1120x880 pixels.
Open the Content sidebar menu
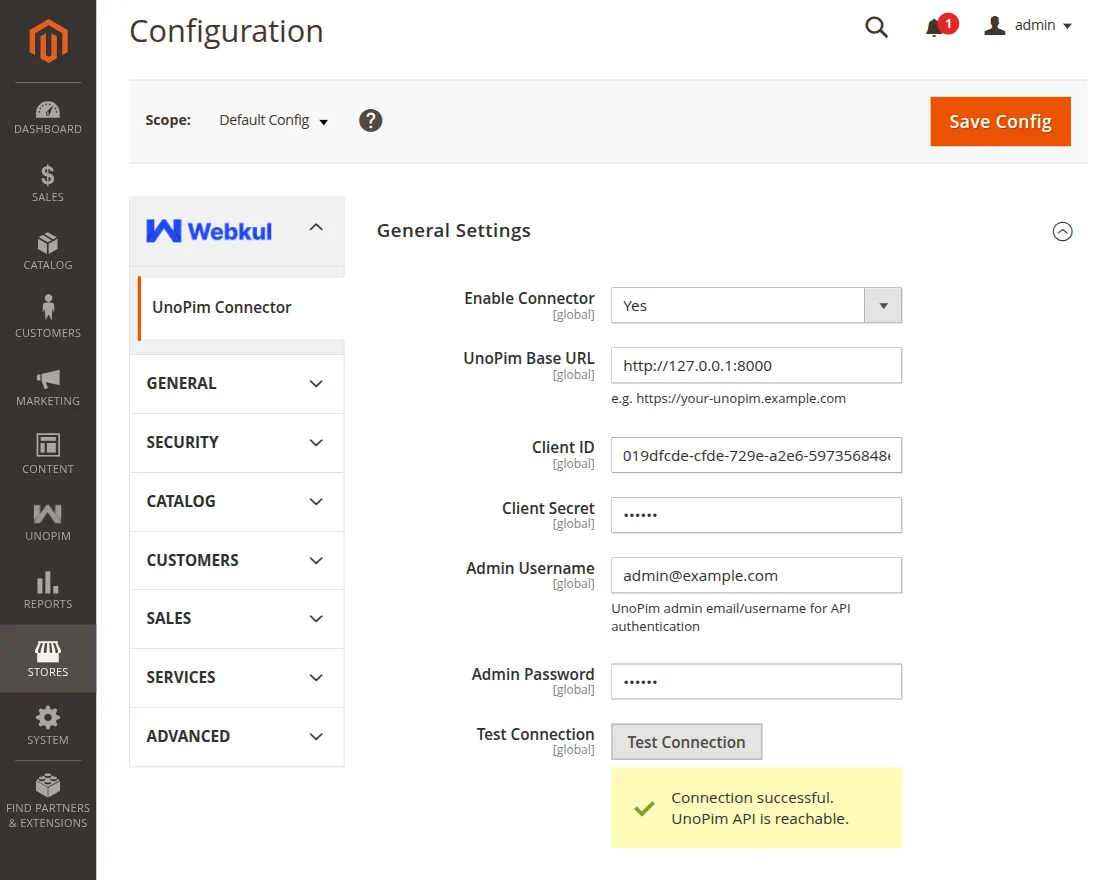click(48, 453)
